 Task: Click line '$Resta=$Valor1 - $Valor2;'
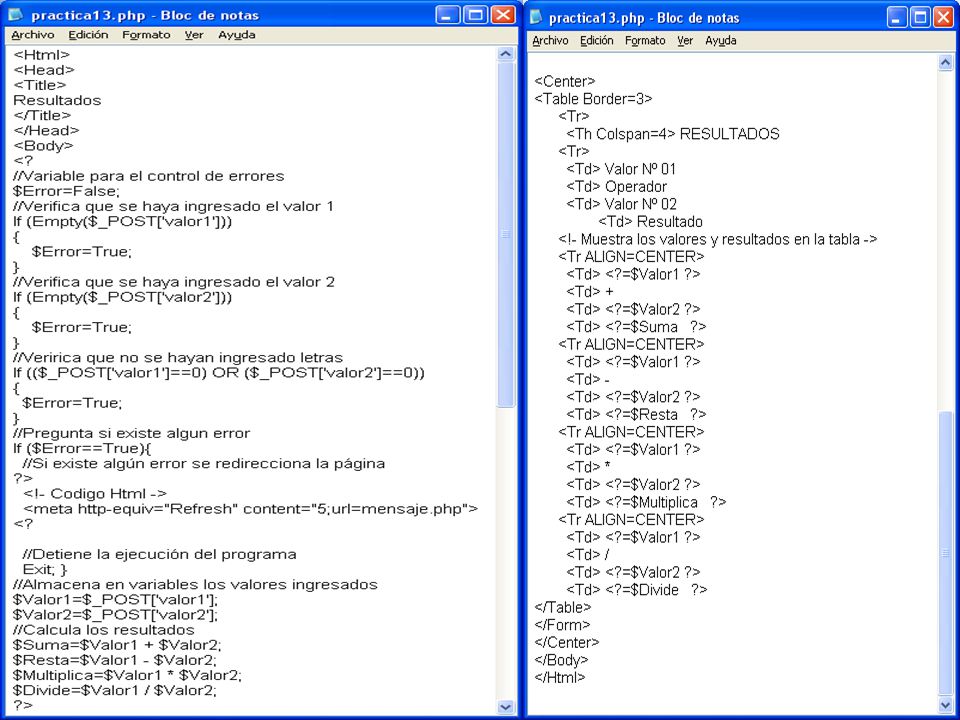[114, 660]
